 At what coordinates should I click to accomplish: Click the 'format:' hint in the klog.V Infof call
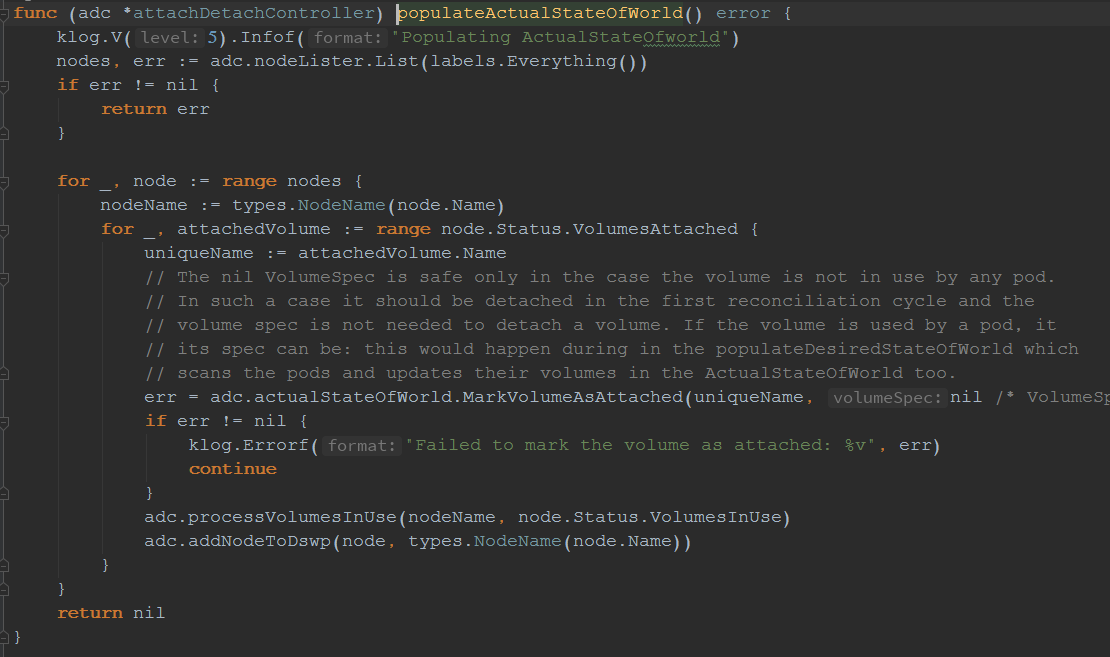pyautogui.click(x=348, y=38)
